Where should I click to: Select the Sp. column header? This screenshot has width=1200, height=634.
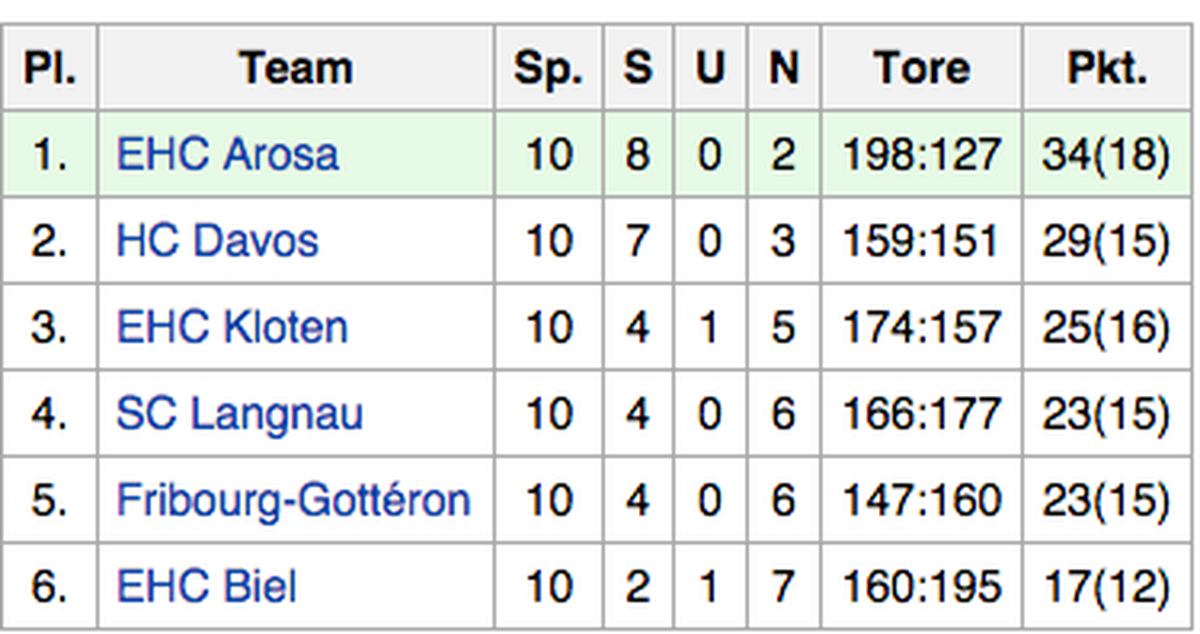tap(548, 68)
